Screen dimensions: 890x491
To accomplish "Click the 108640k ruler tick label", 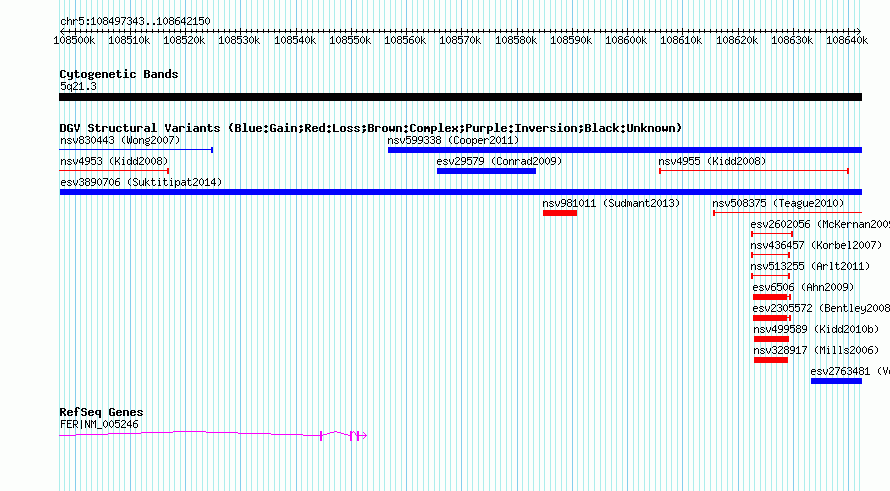I will (846, 40).
